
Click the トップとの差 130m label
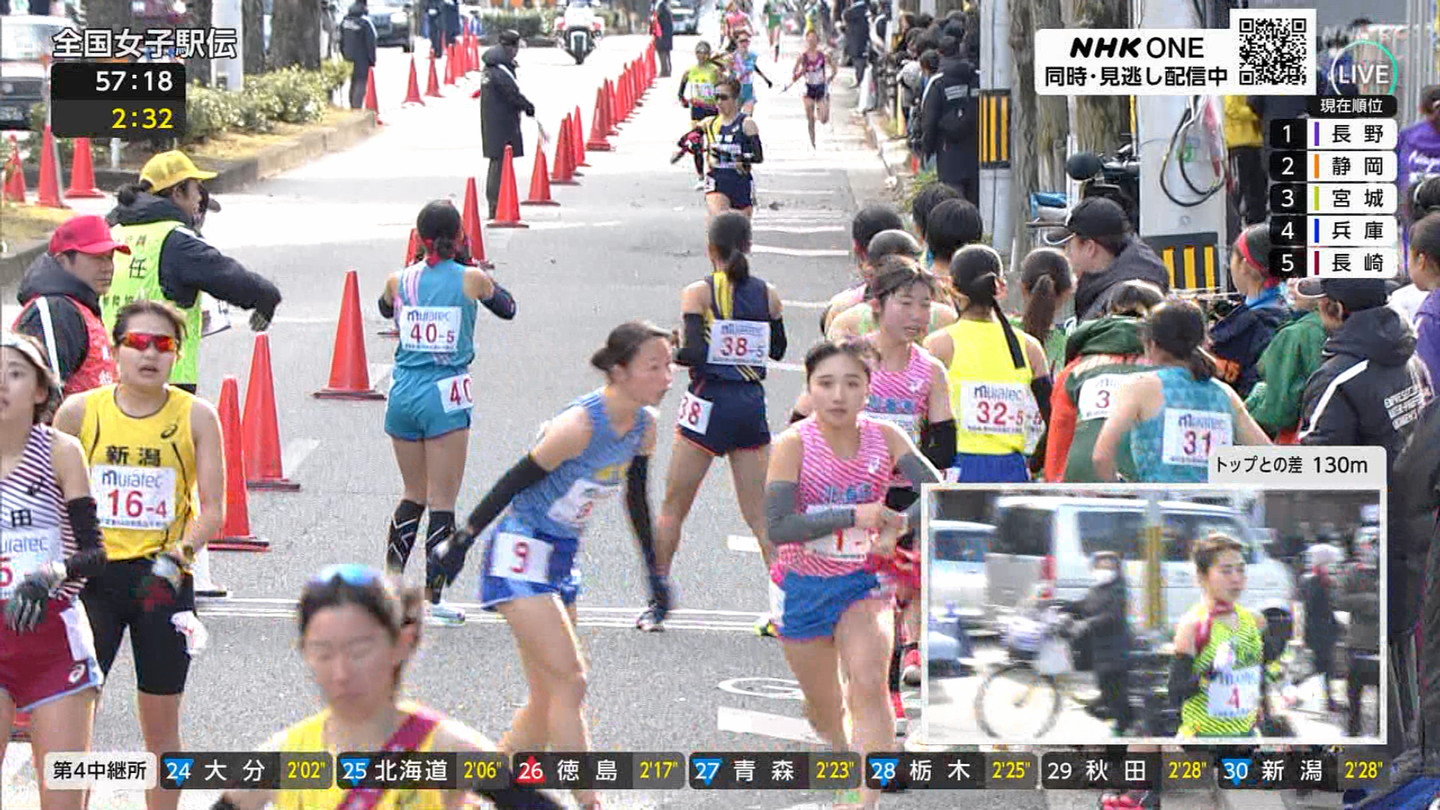click(1296, 465)
